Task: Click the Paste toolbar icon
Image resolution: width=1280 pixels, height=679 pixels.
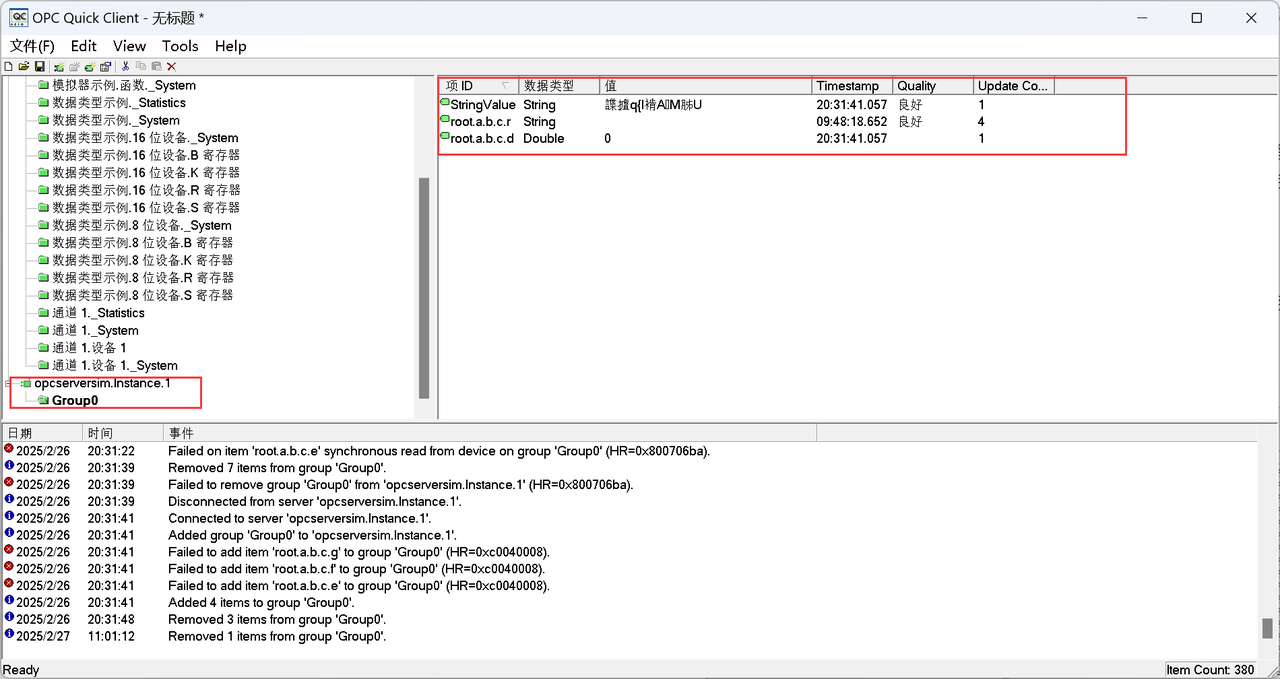Action: tap(155, 66)
